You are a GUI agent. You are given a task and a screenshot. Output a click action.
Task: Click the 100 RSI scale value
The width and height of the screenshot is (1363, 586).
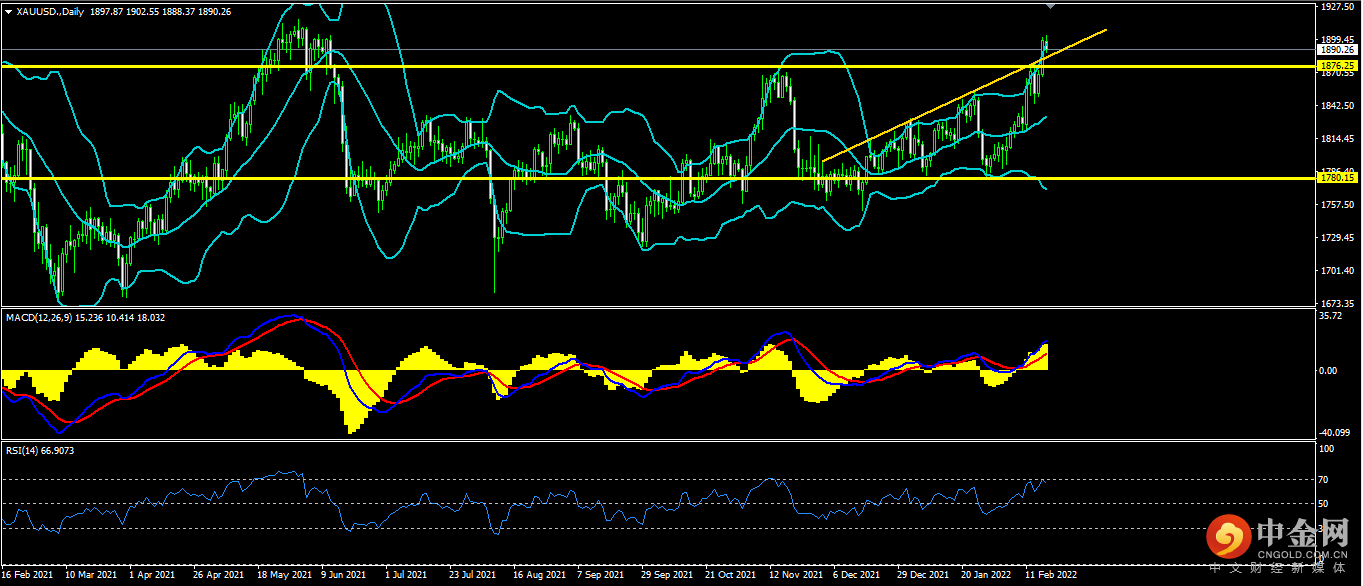coord(1327,449)
